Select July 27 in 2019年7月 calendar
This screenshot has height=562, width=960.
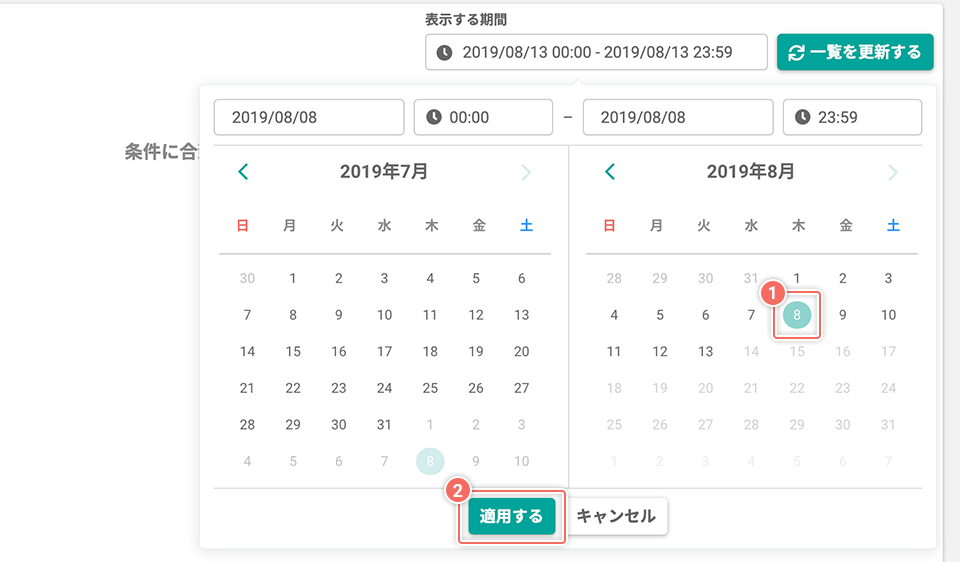(x=522, y=388)
